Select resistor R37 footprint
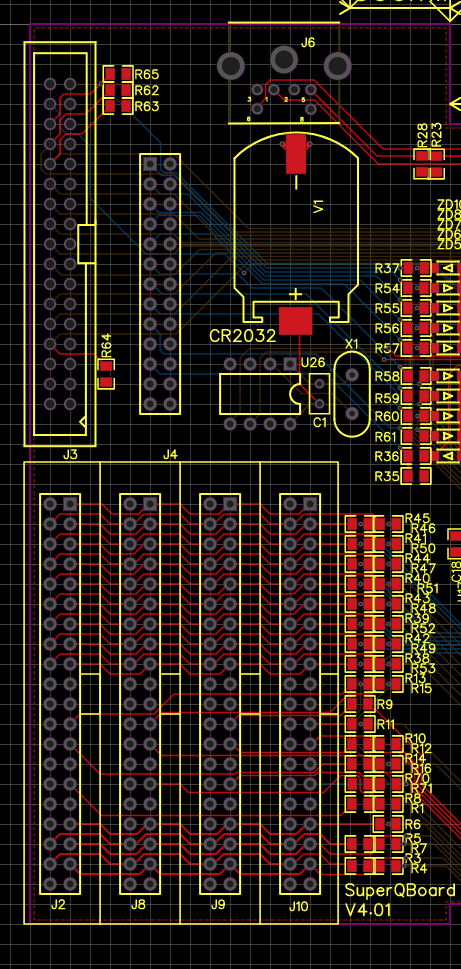 pos(417,268)
